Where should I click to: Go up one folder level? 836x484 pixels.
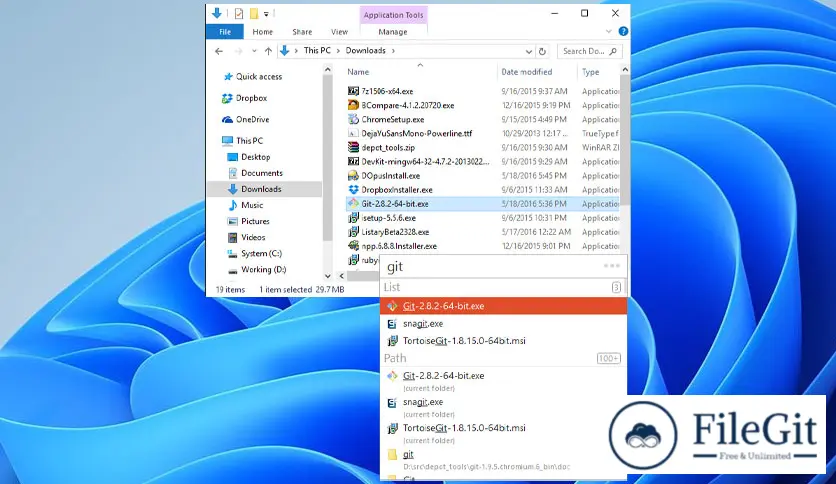pyautogui.click(x=268, y=51)
